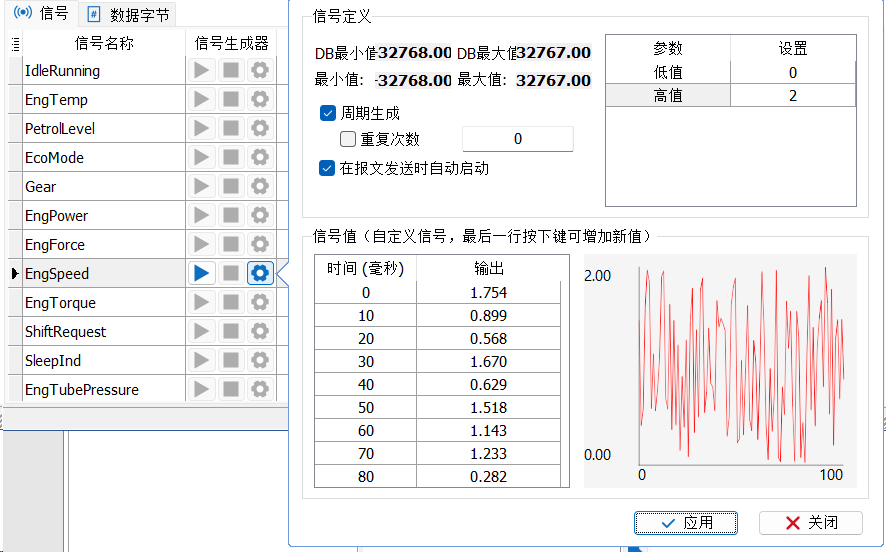Start the EngTemp signal generator
The image size is (886, 552).
pos(201,99)
